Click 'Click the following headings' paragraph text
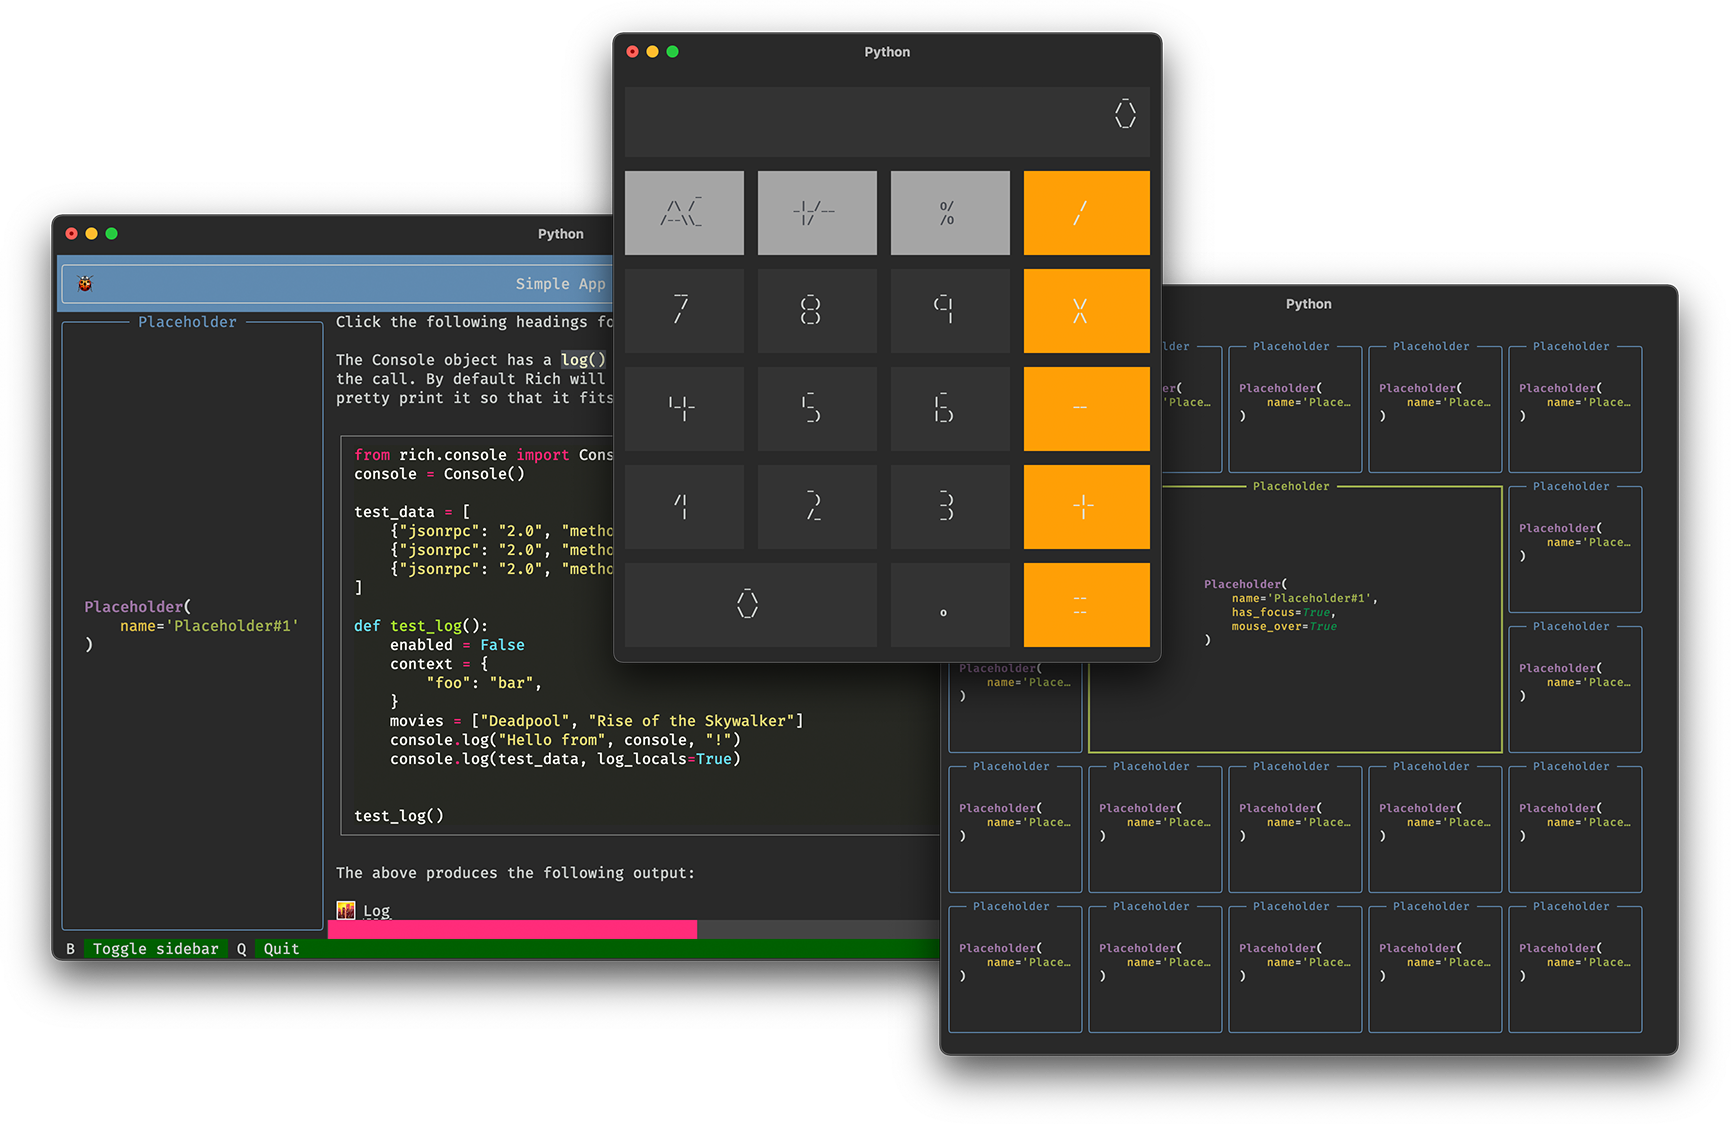1731x1124 pixels. click(474, 322)
